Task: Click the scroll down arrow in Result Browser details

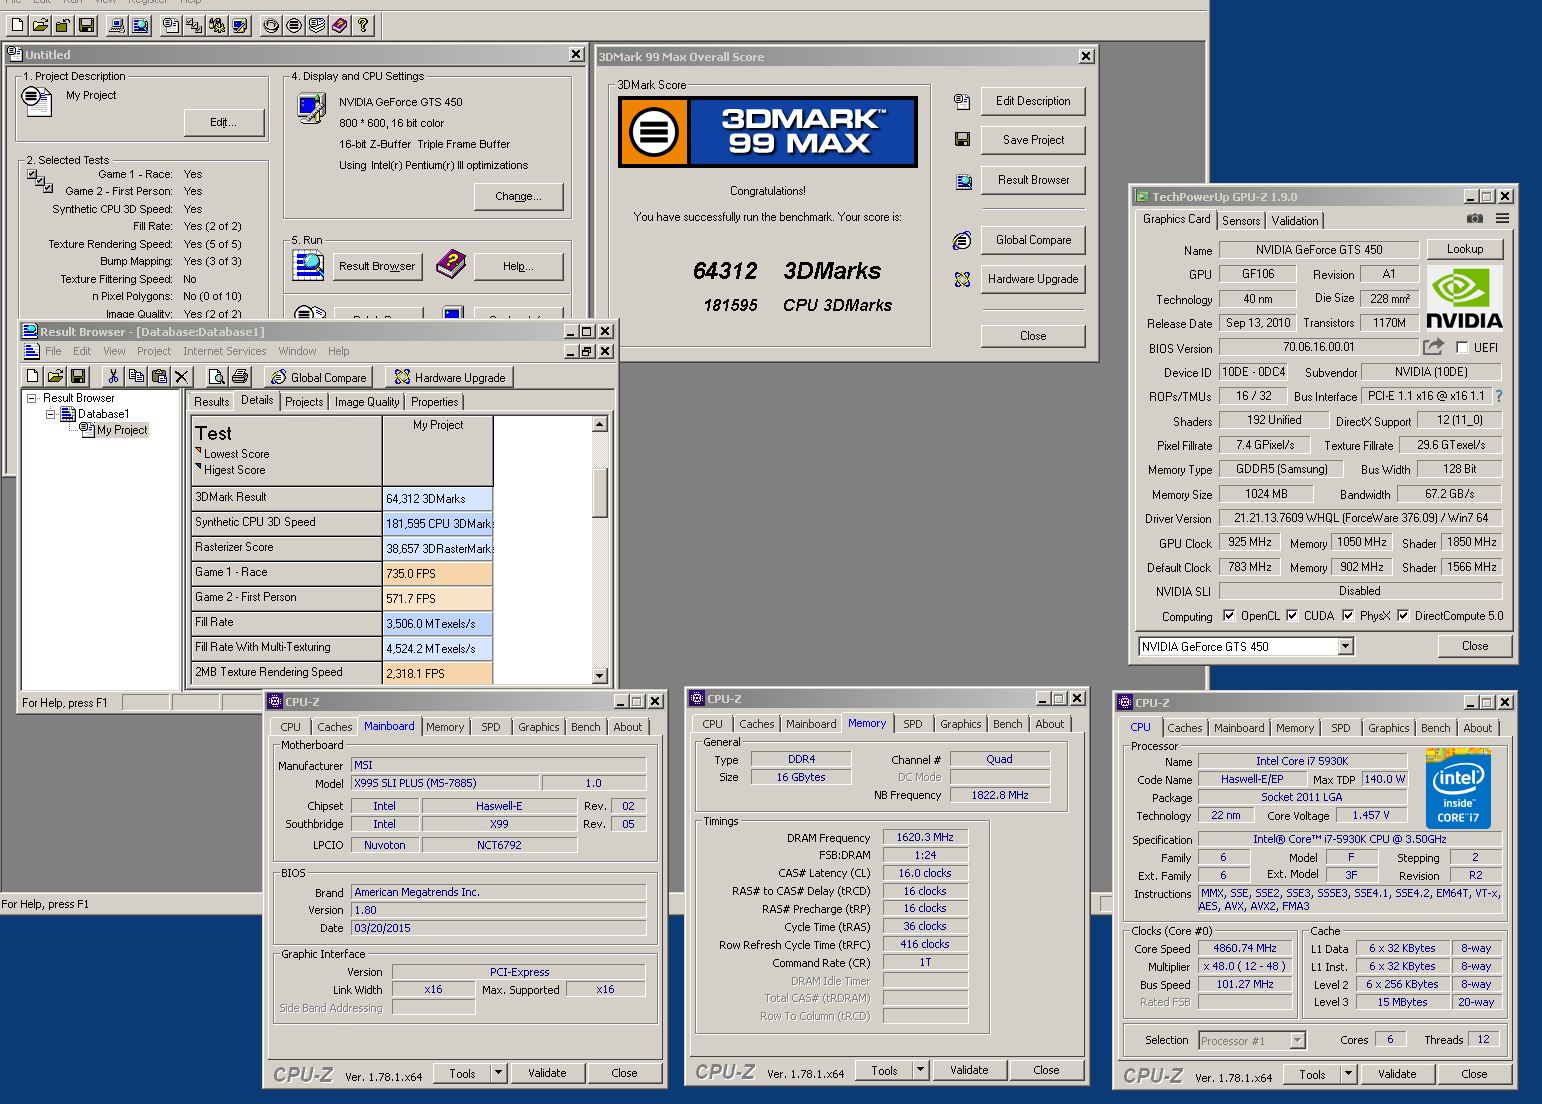Action: coord(600,676)
